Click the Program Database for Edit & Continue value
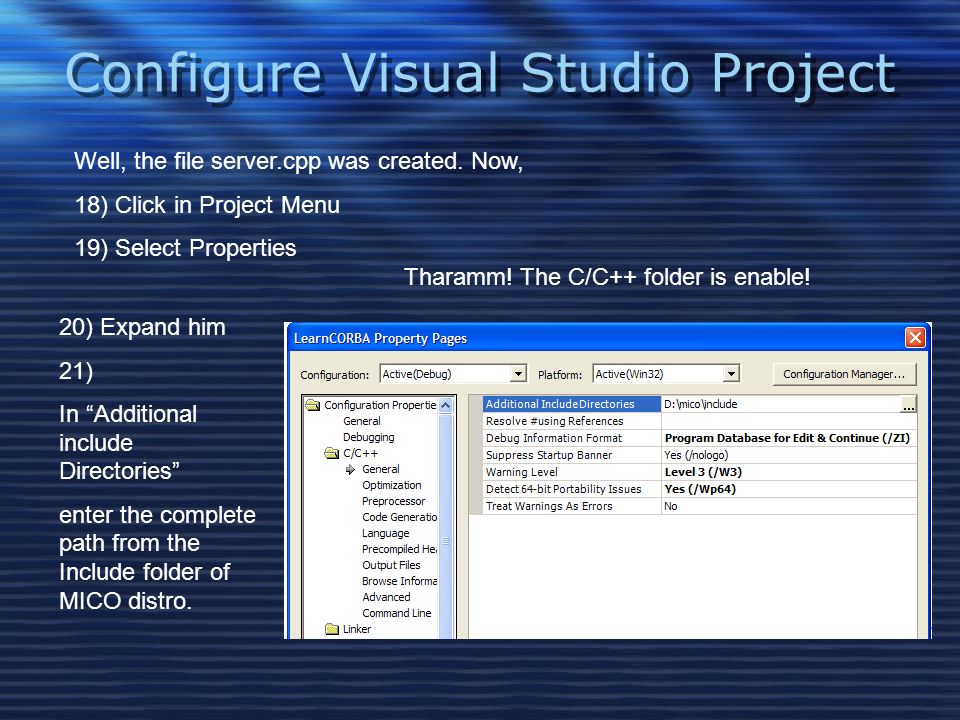The image size is (960, 720). (787, 438)
